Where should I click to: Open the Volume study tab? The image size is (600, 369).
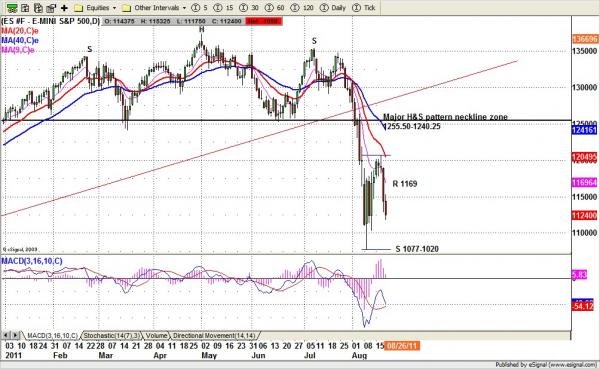[x=156, y=336]
